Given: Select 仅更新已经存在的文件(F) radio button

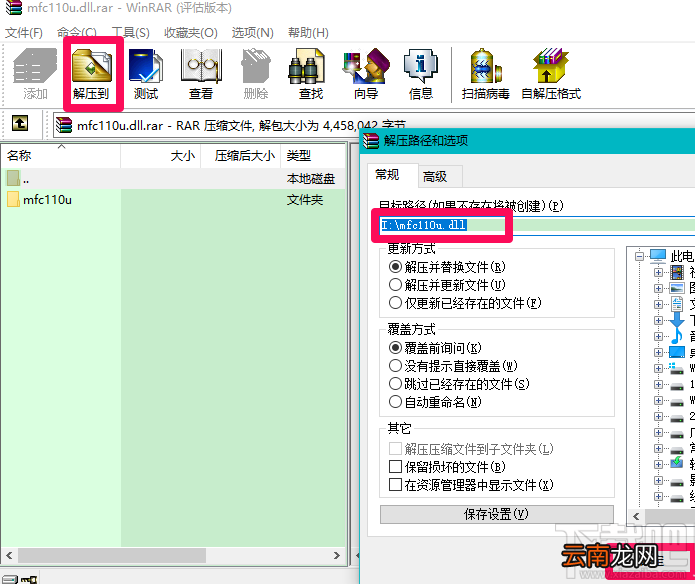Looking at the screenshot, I should click(x=395, y=303).
